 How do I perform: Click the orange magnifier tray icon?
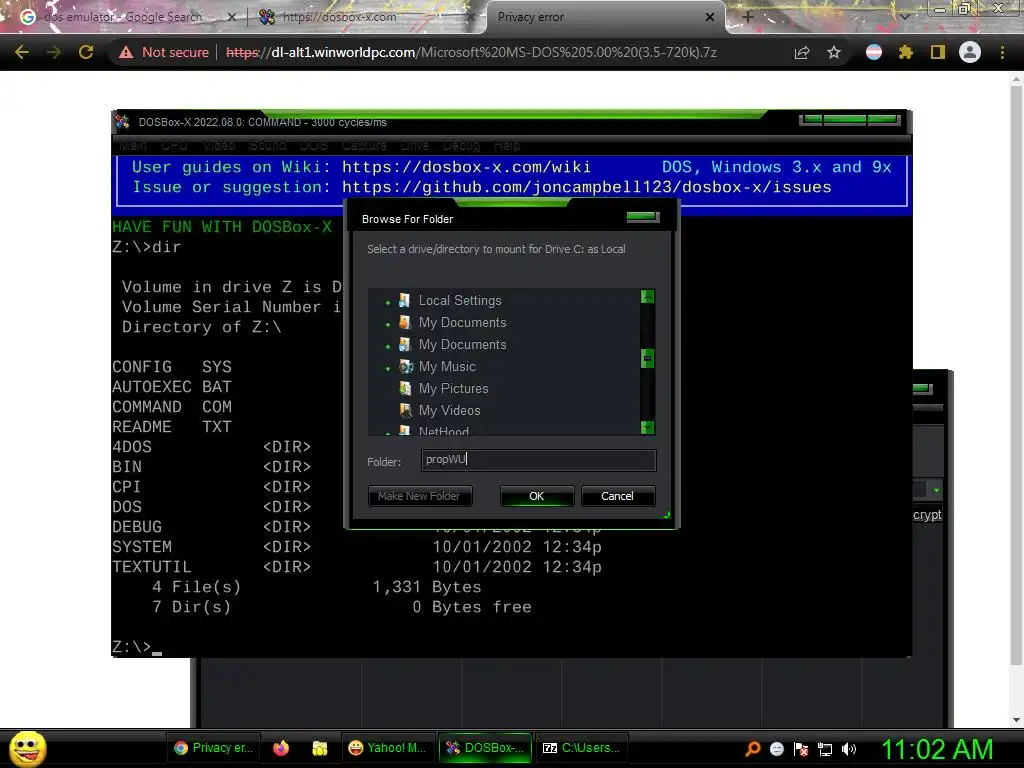coord(753,749)
